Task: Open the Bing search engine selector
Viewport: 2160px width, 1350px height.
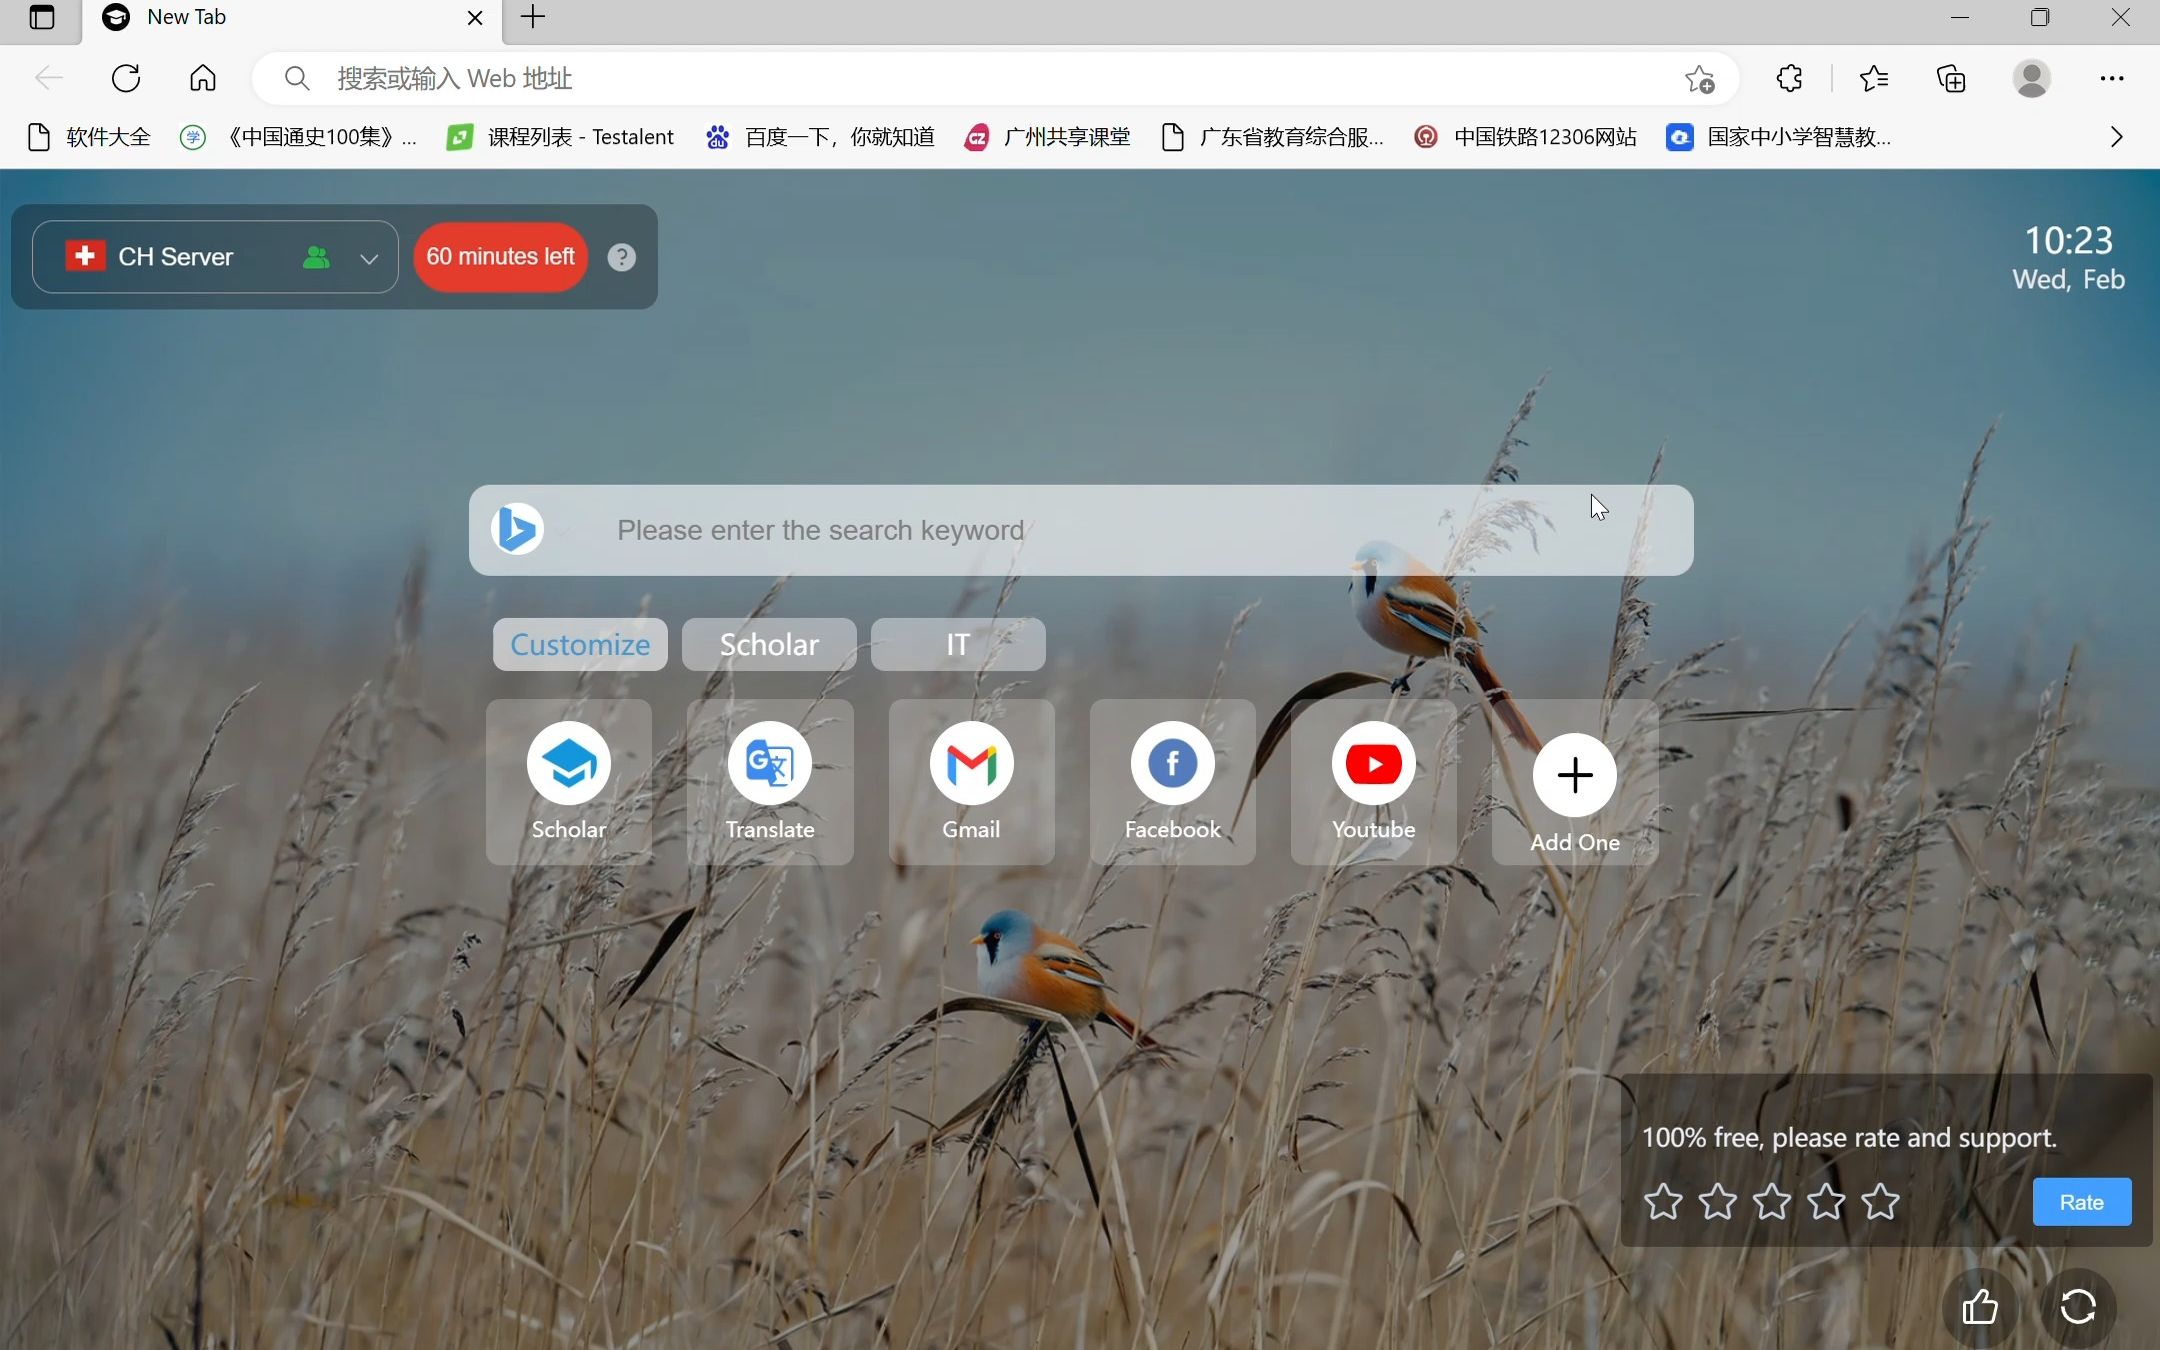Action: point(519,530)
